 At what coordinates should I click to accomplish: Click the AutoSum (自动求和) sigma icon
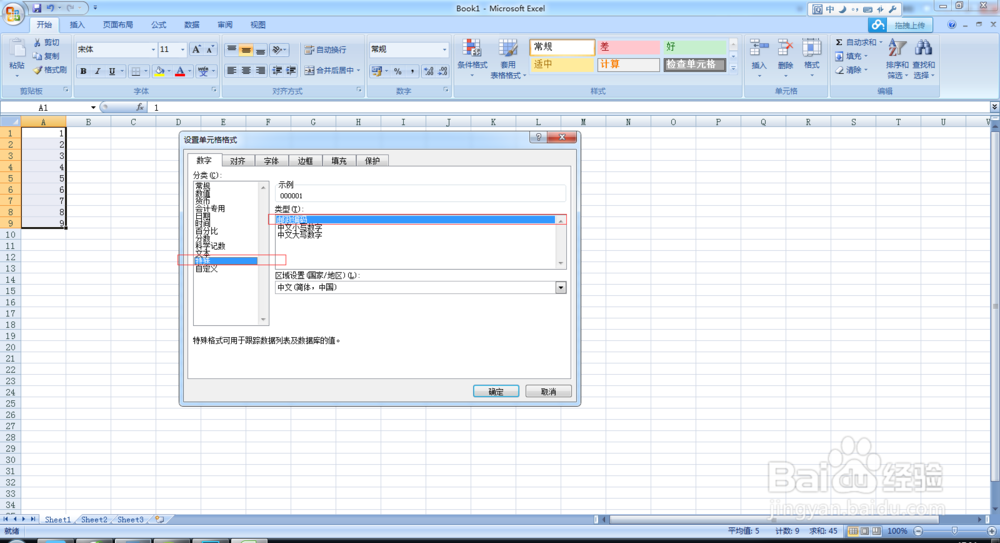coord(839,42)
